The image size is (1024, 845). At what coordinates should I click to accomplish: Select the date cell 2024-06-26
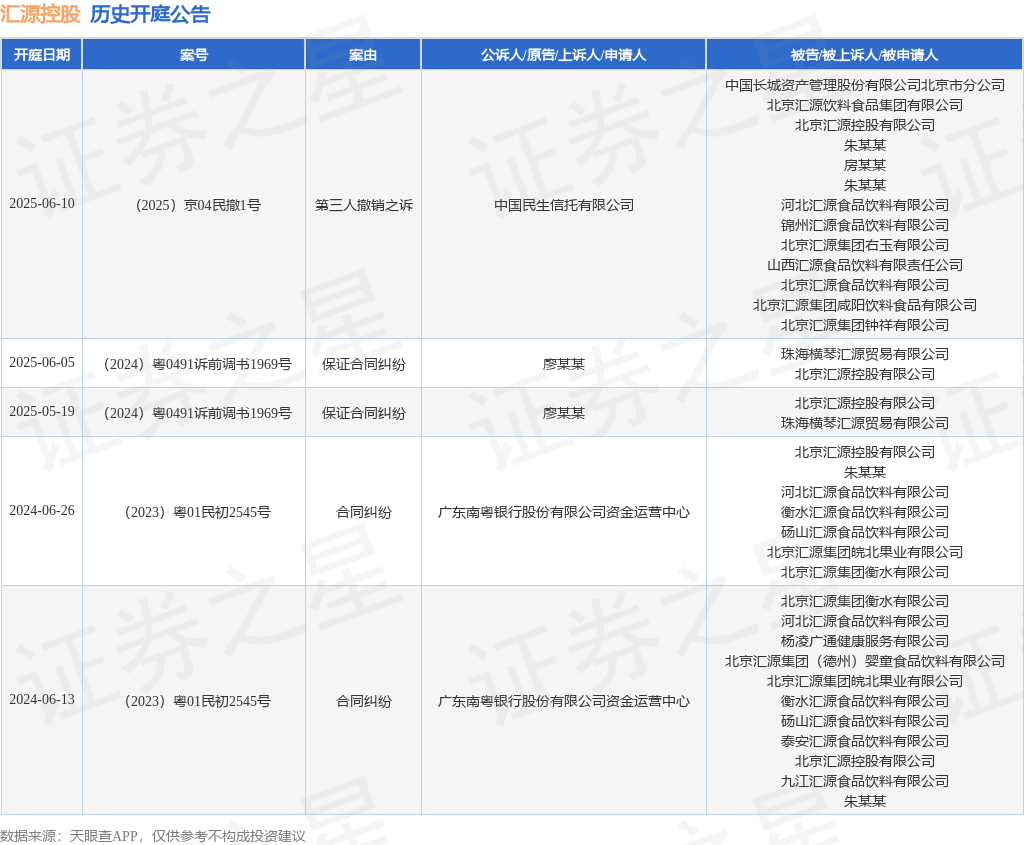pyautogui.click(x=42, y=511)
